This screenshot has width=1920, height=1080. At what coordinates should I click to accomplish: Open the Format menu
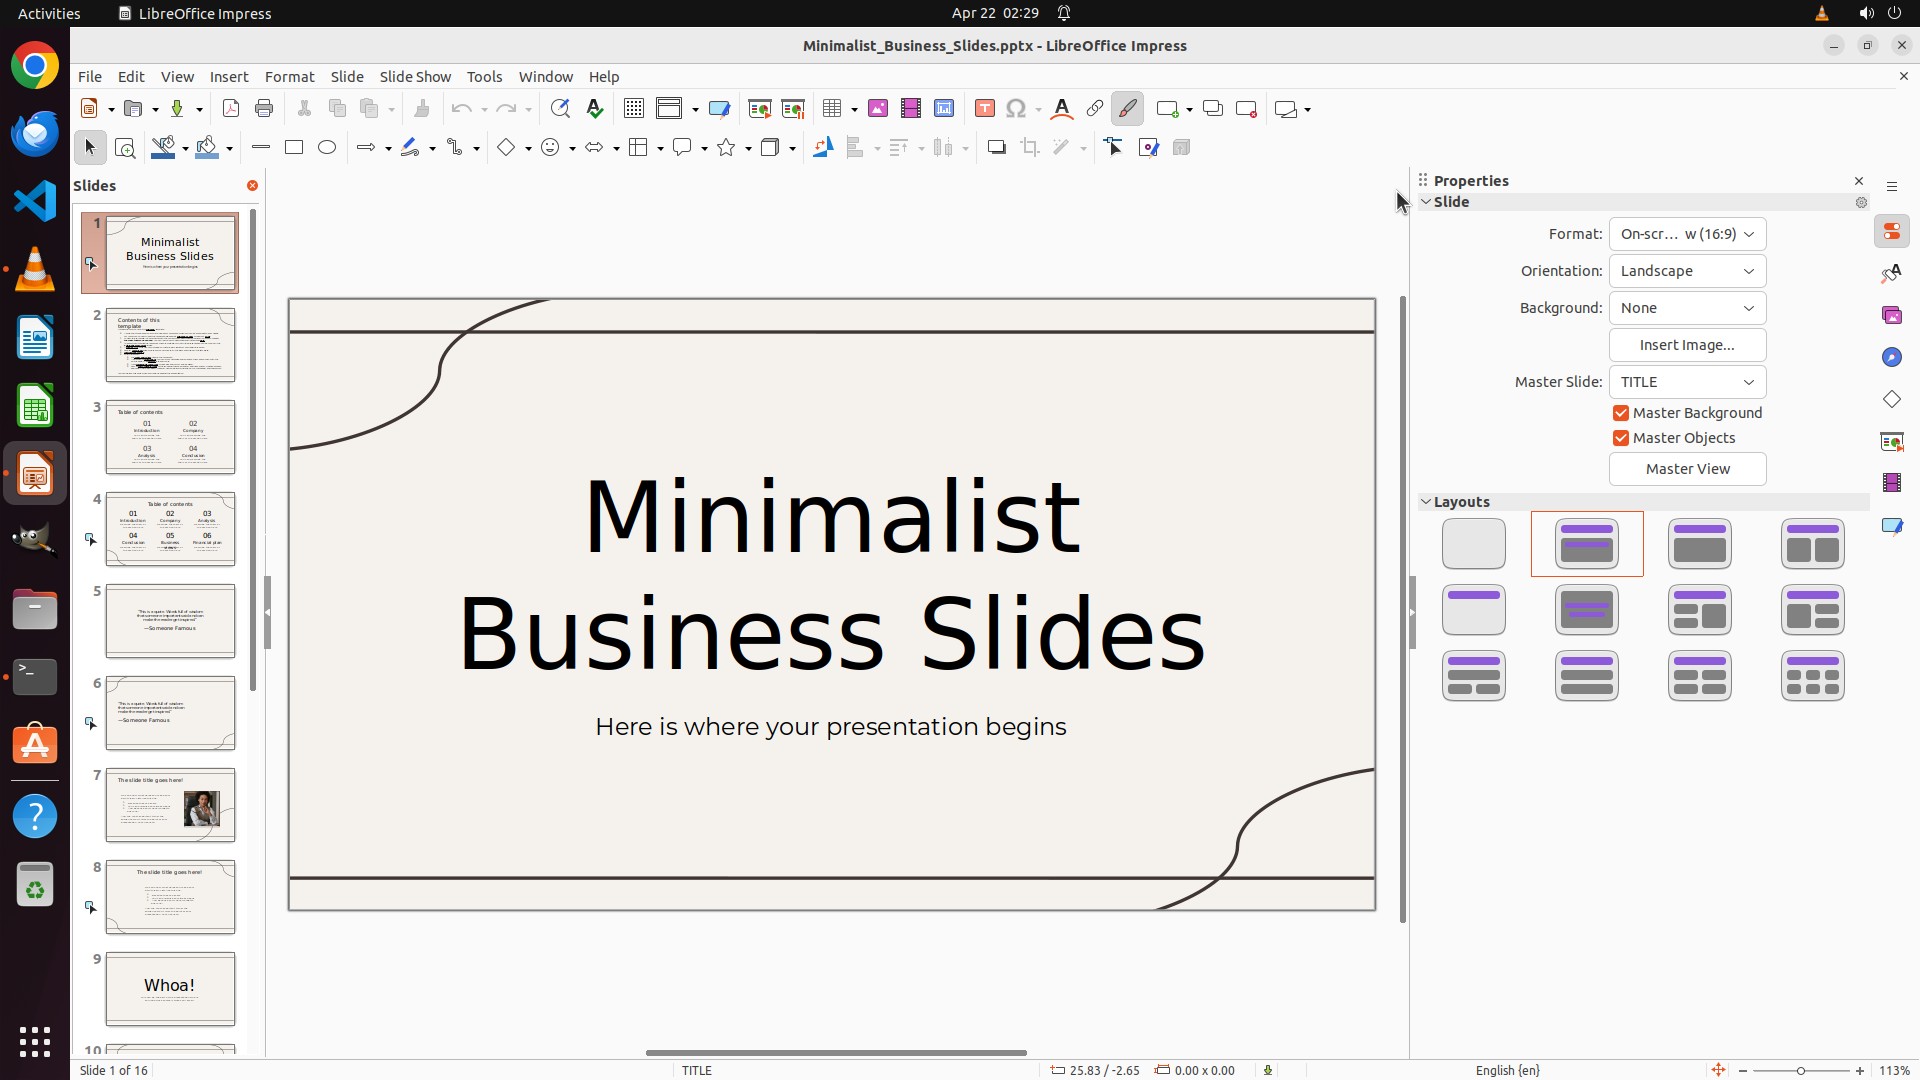pos(289,77)
